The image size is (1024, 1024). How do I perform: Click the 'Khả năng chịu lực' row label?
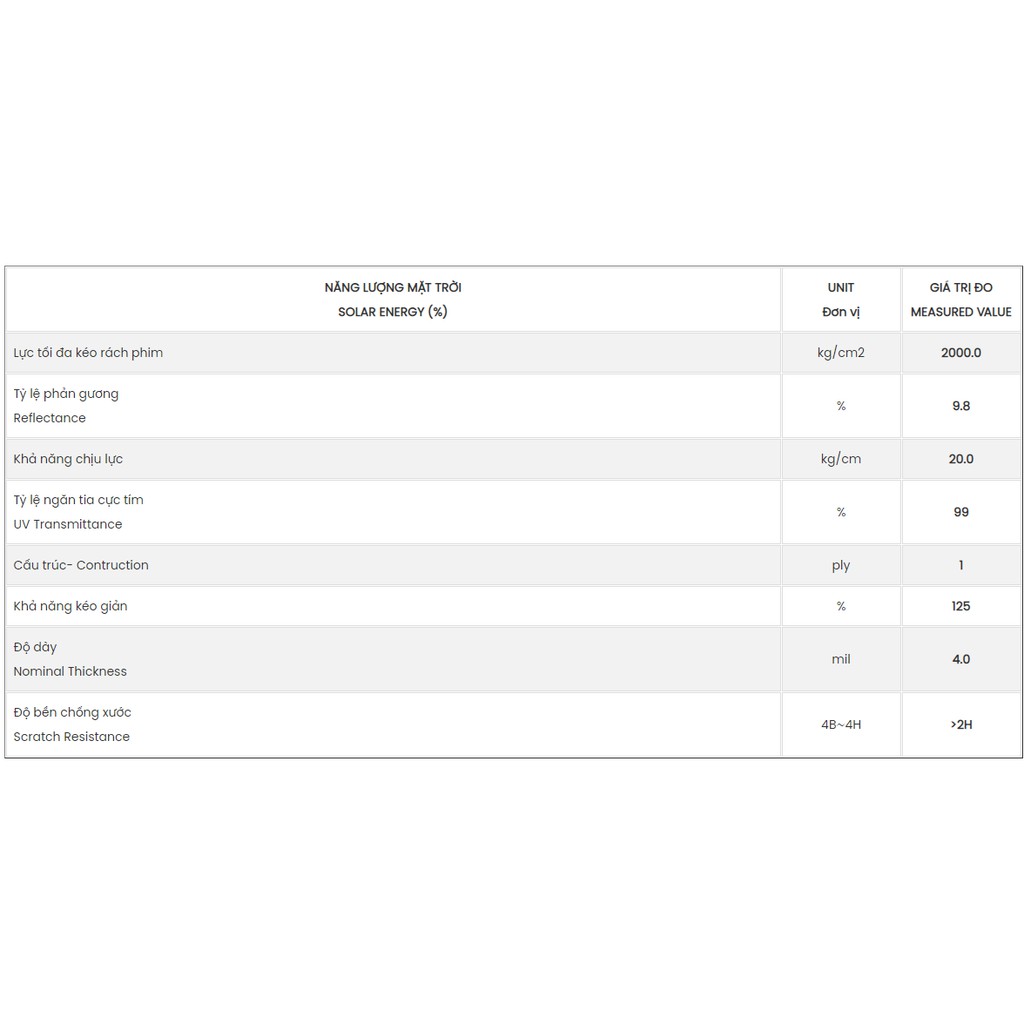pos(68,459)
